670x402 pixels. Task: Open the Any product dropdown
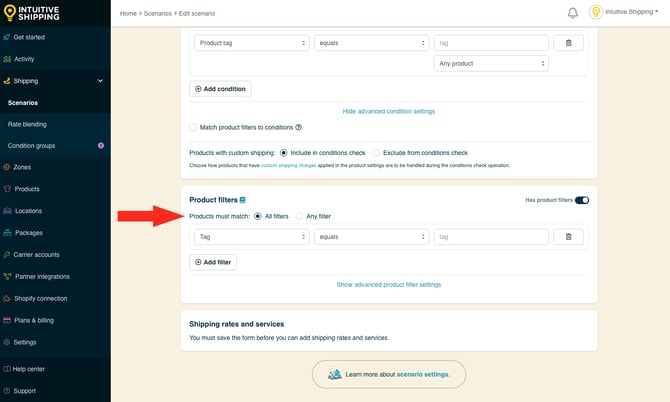[491, 64]
